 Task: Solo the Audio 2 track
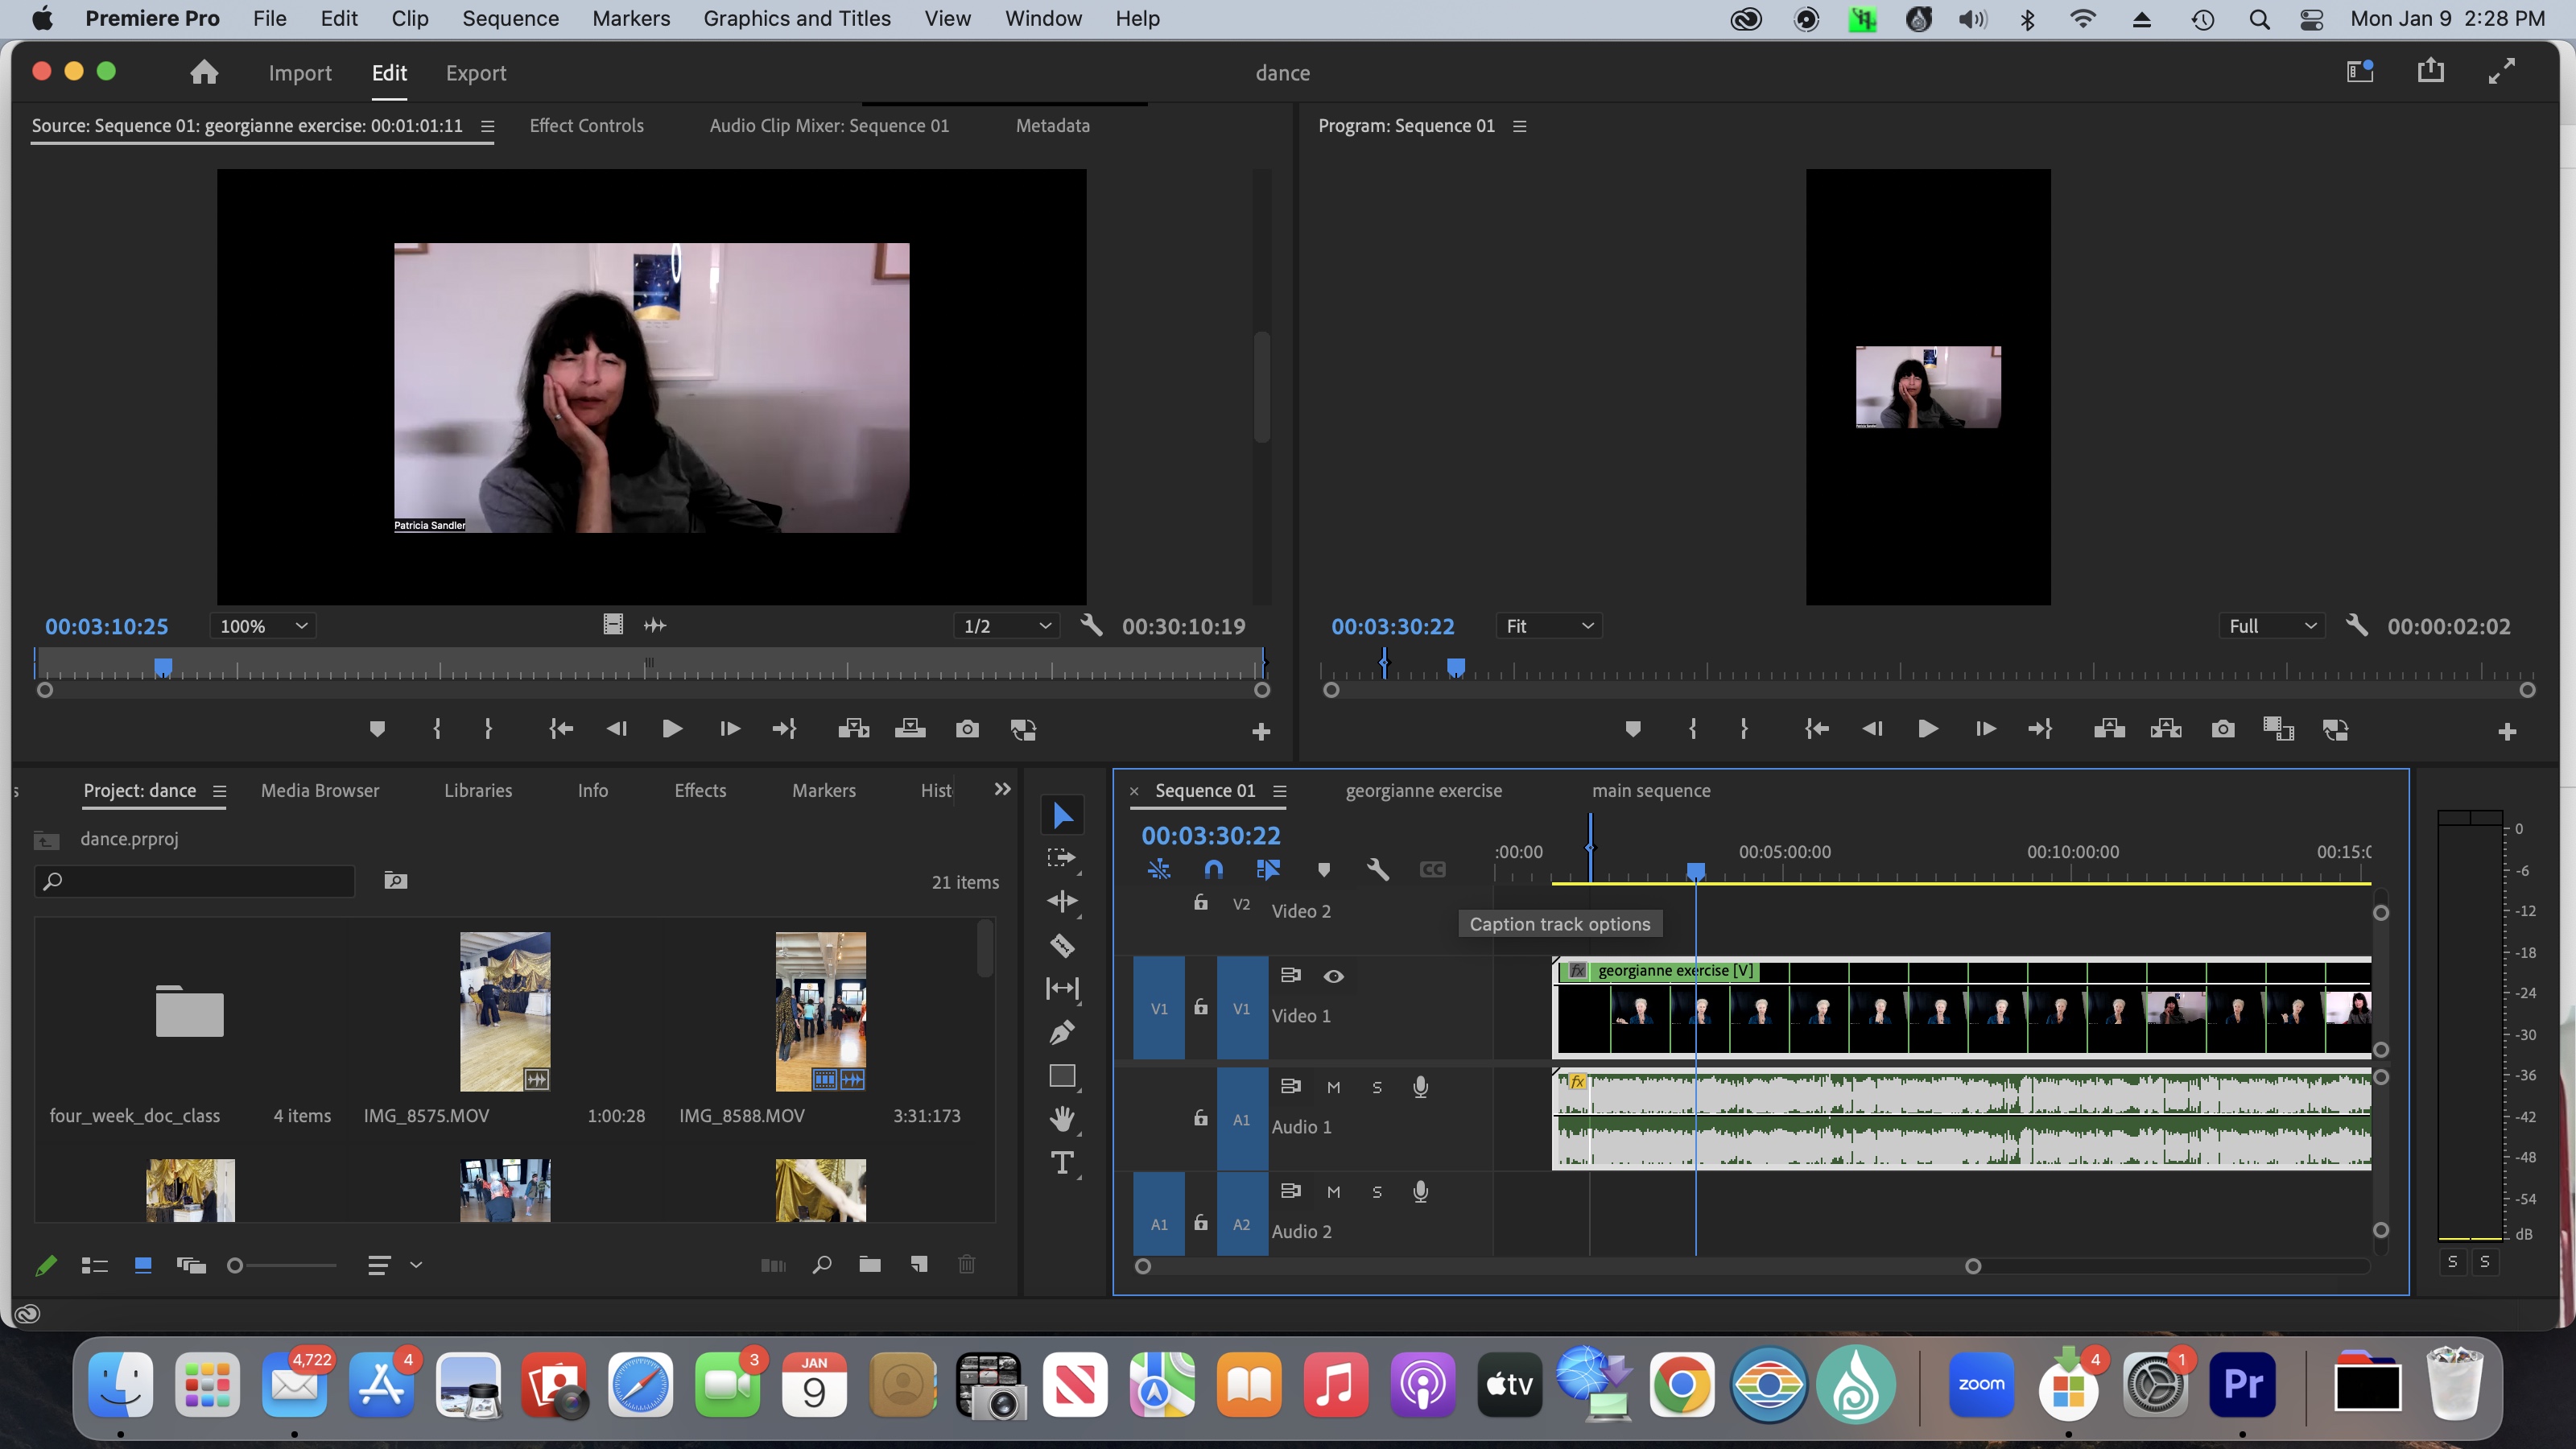pyautogui.click(x=1377, y=1191)
